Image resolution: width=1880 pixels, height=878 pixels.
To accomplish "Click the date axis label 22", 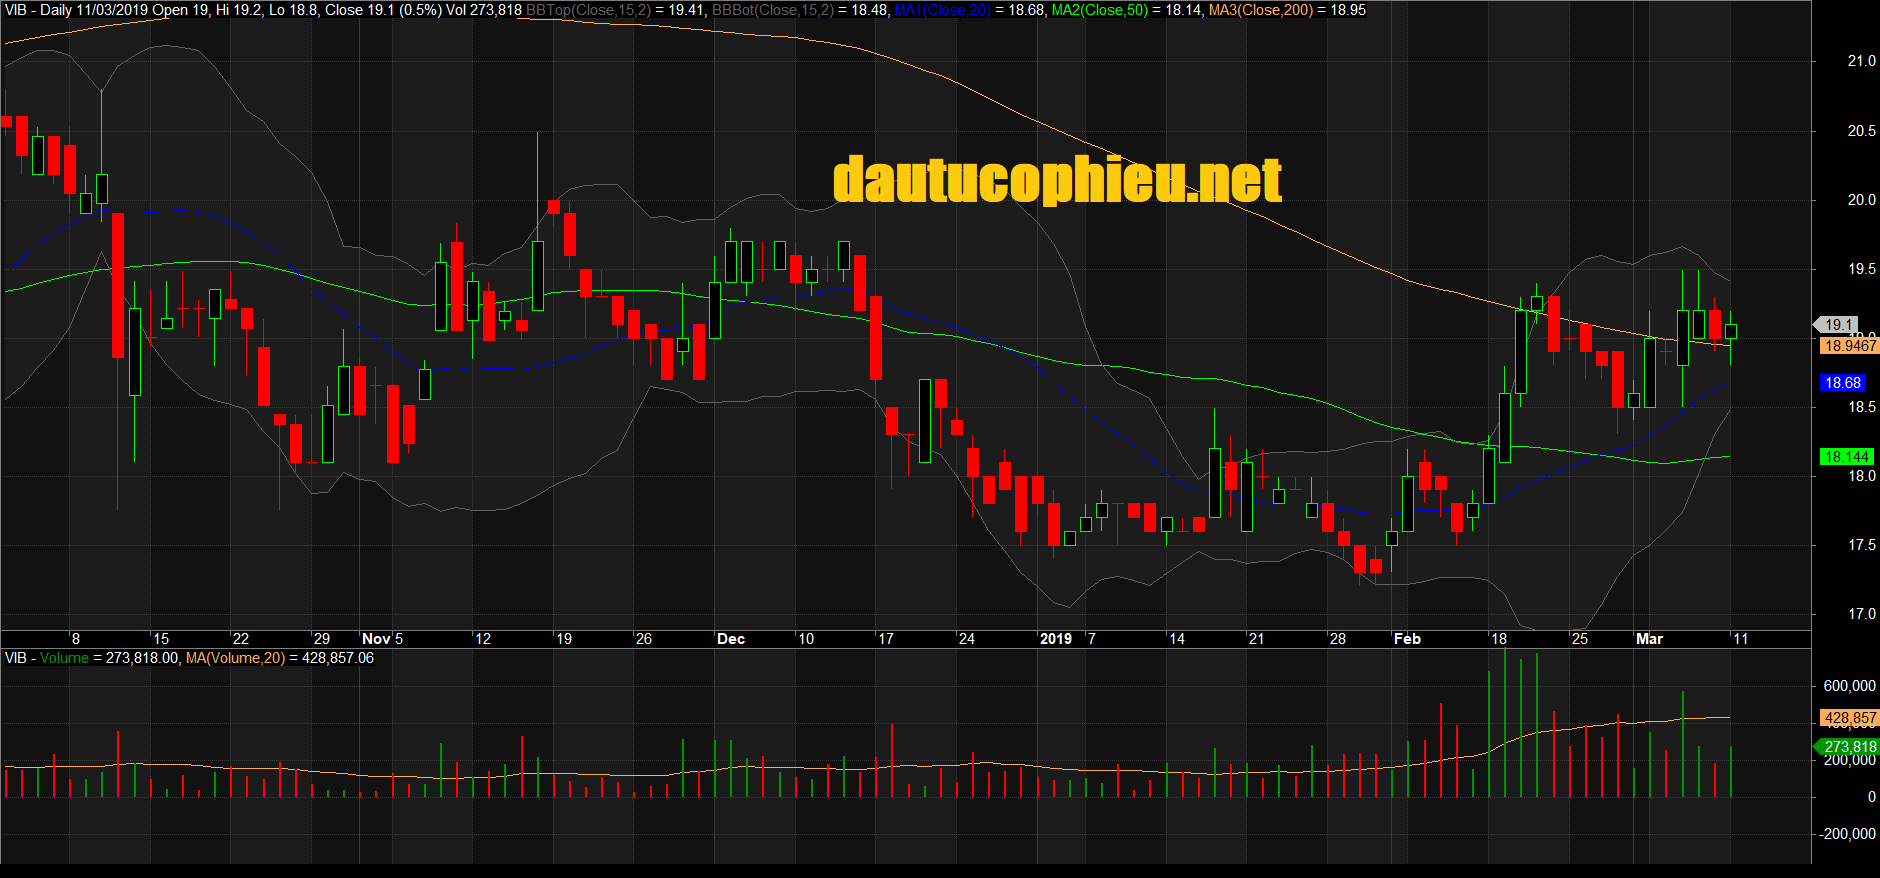I will [x=241, y=639].
